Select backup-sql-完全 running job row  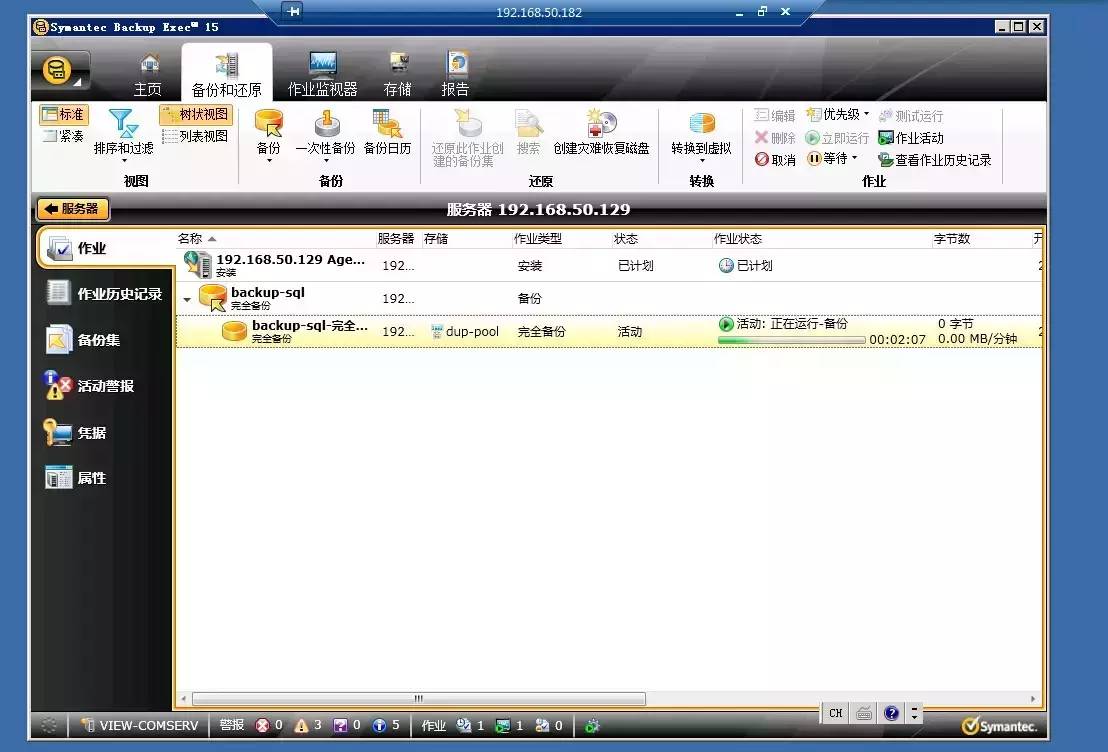(609, 331)
